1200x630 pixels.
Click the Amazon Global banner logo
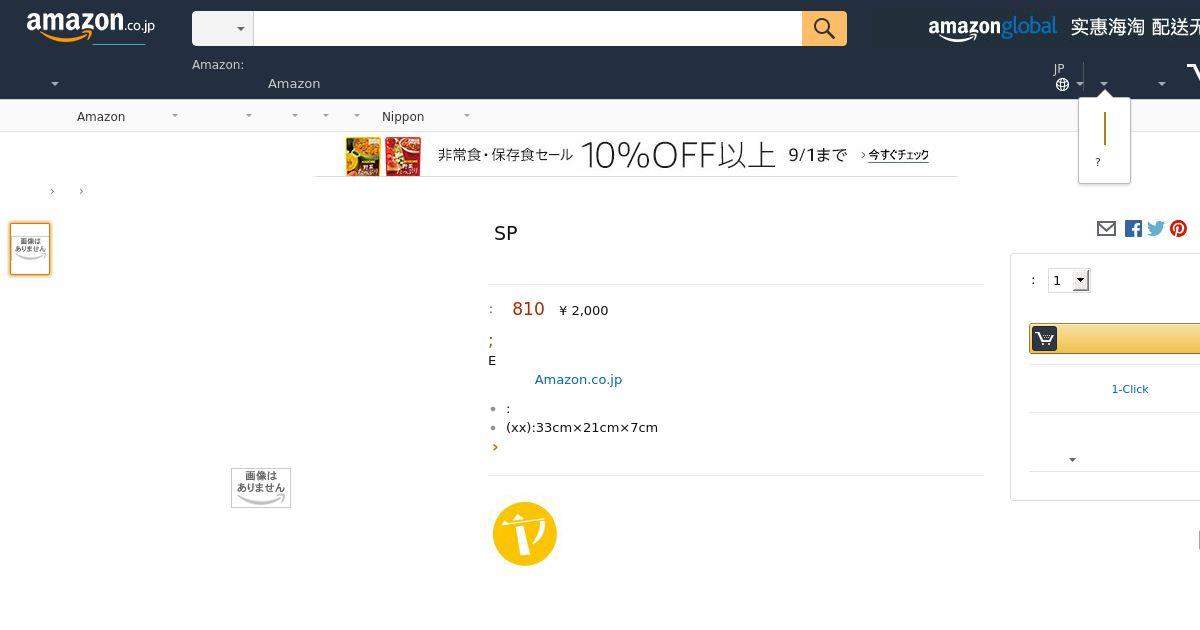tap(992, 28)
